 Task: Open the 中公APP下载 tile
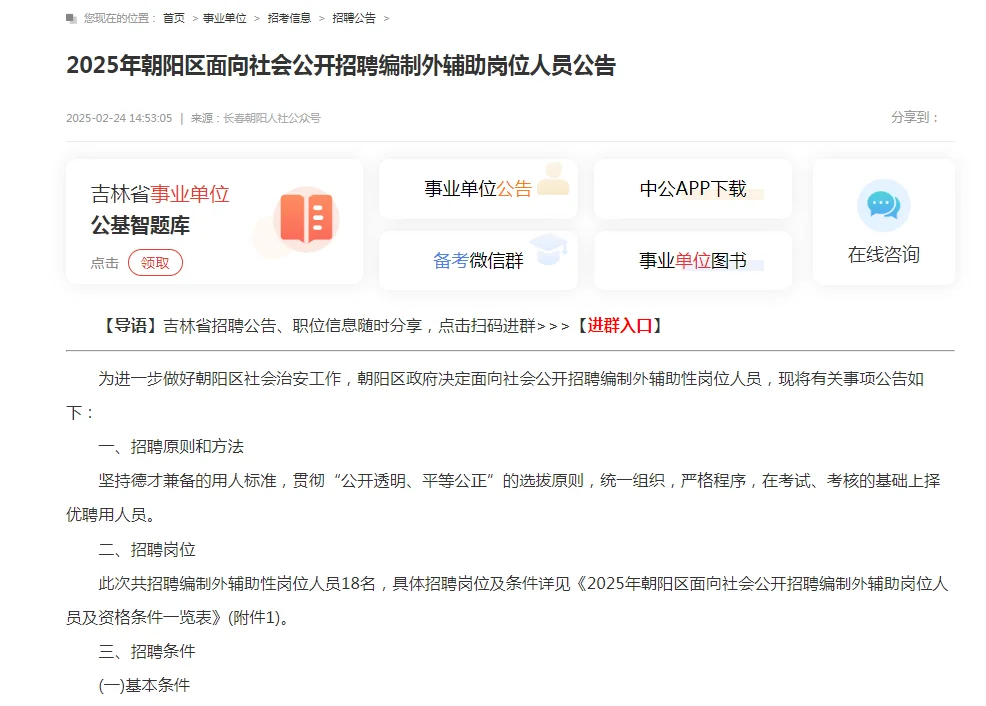click(693, 188)
